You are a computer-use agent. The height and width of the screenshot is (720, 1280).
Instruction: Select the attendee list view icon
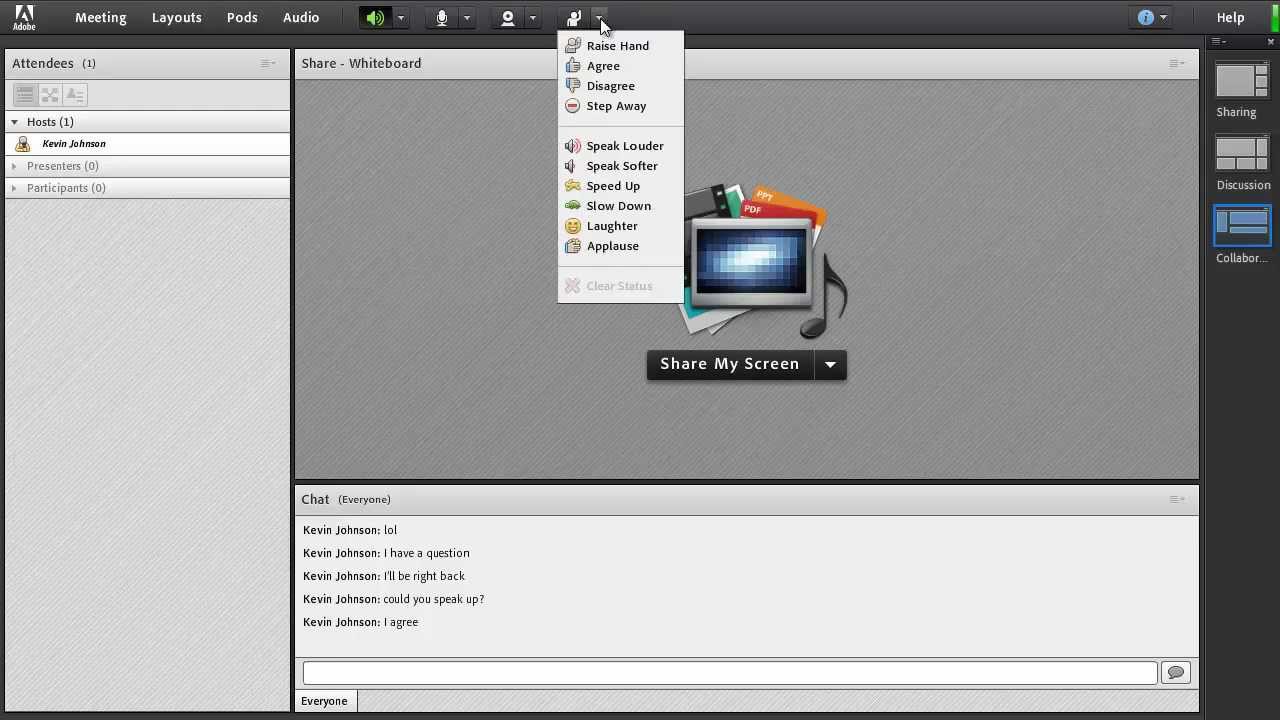[x=24, y=94]
